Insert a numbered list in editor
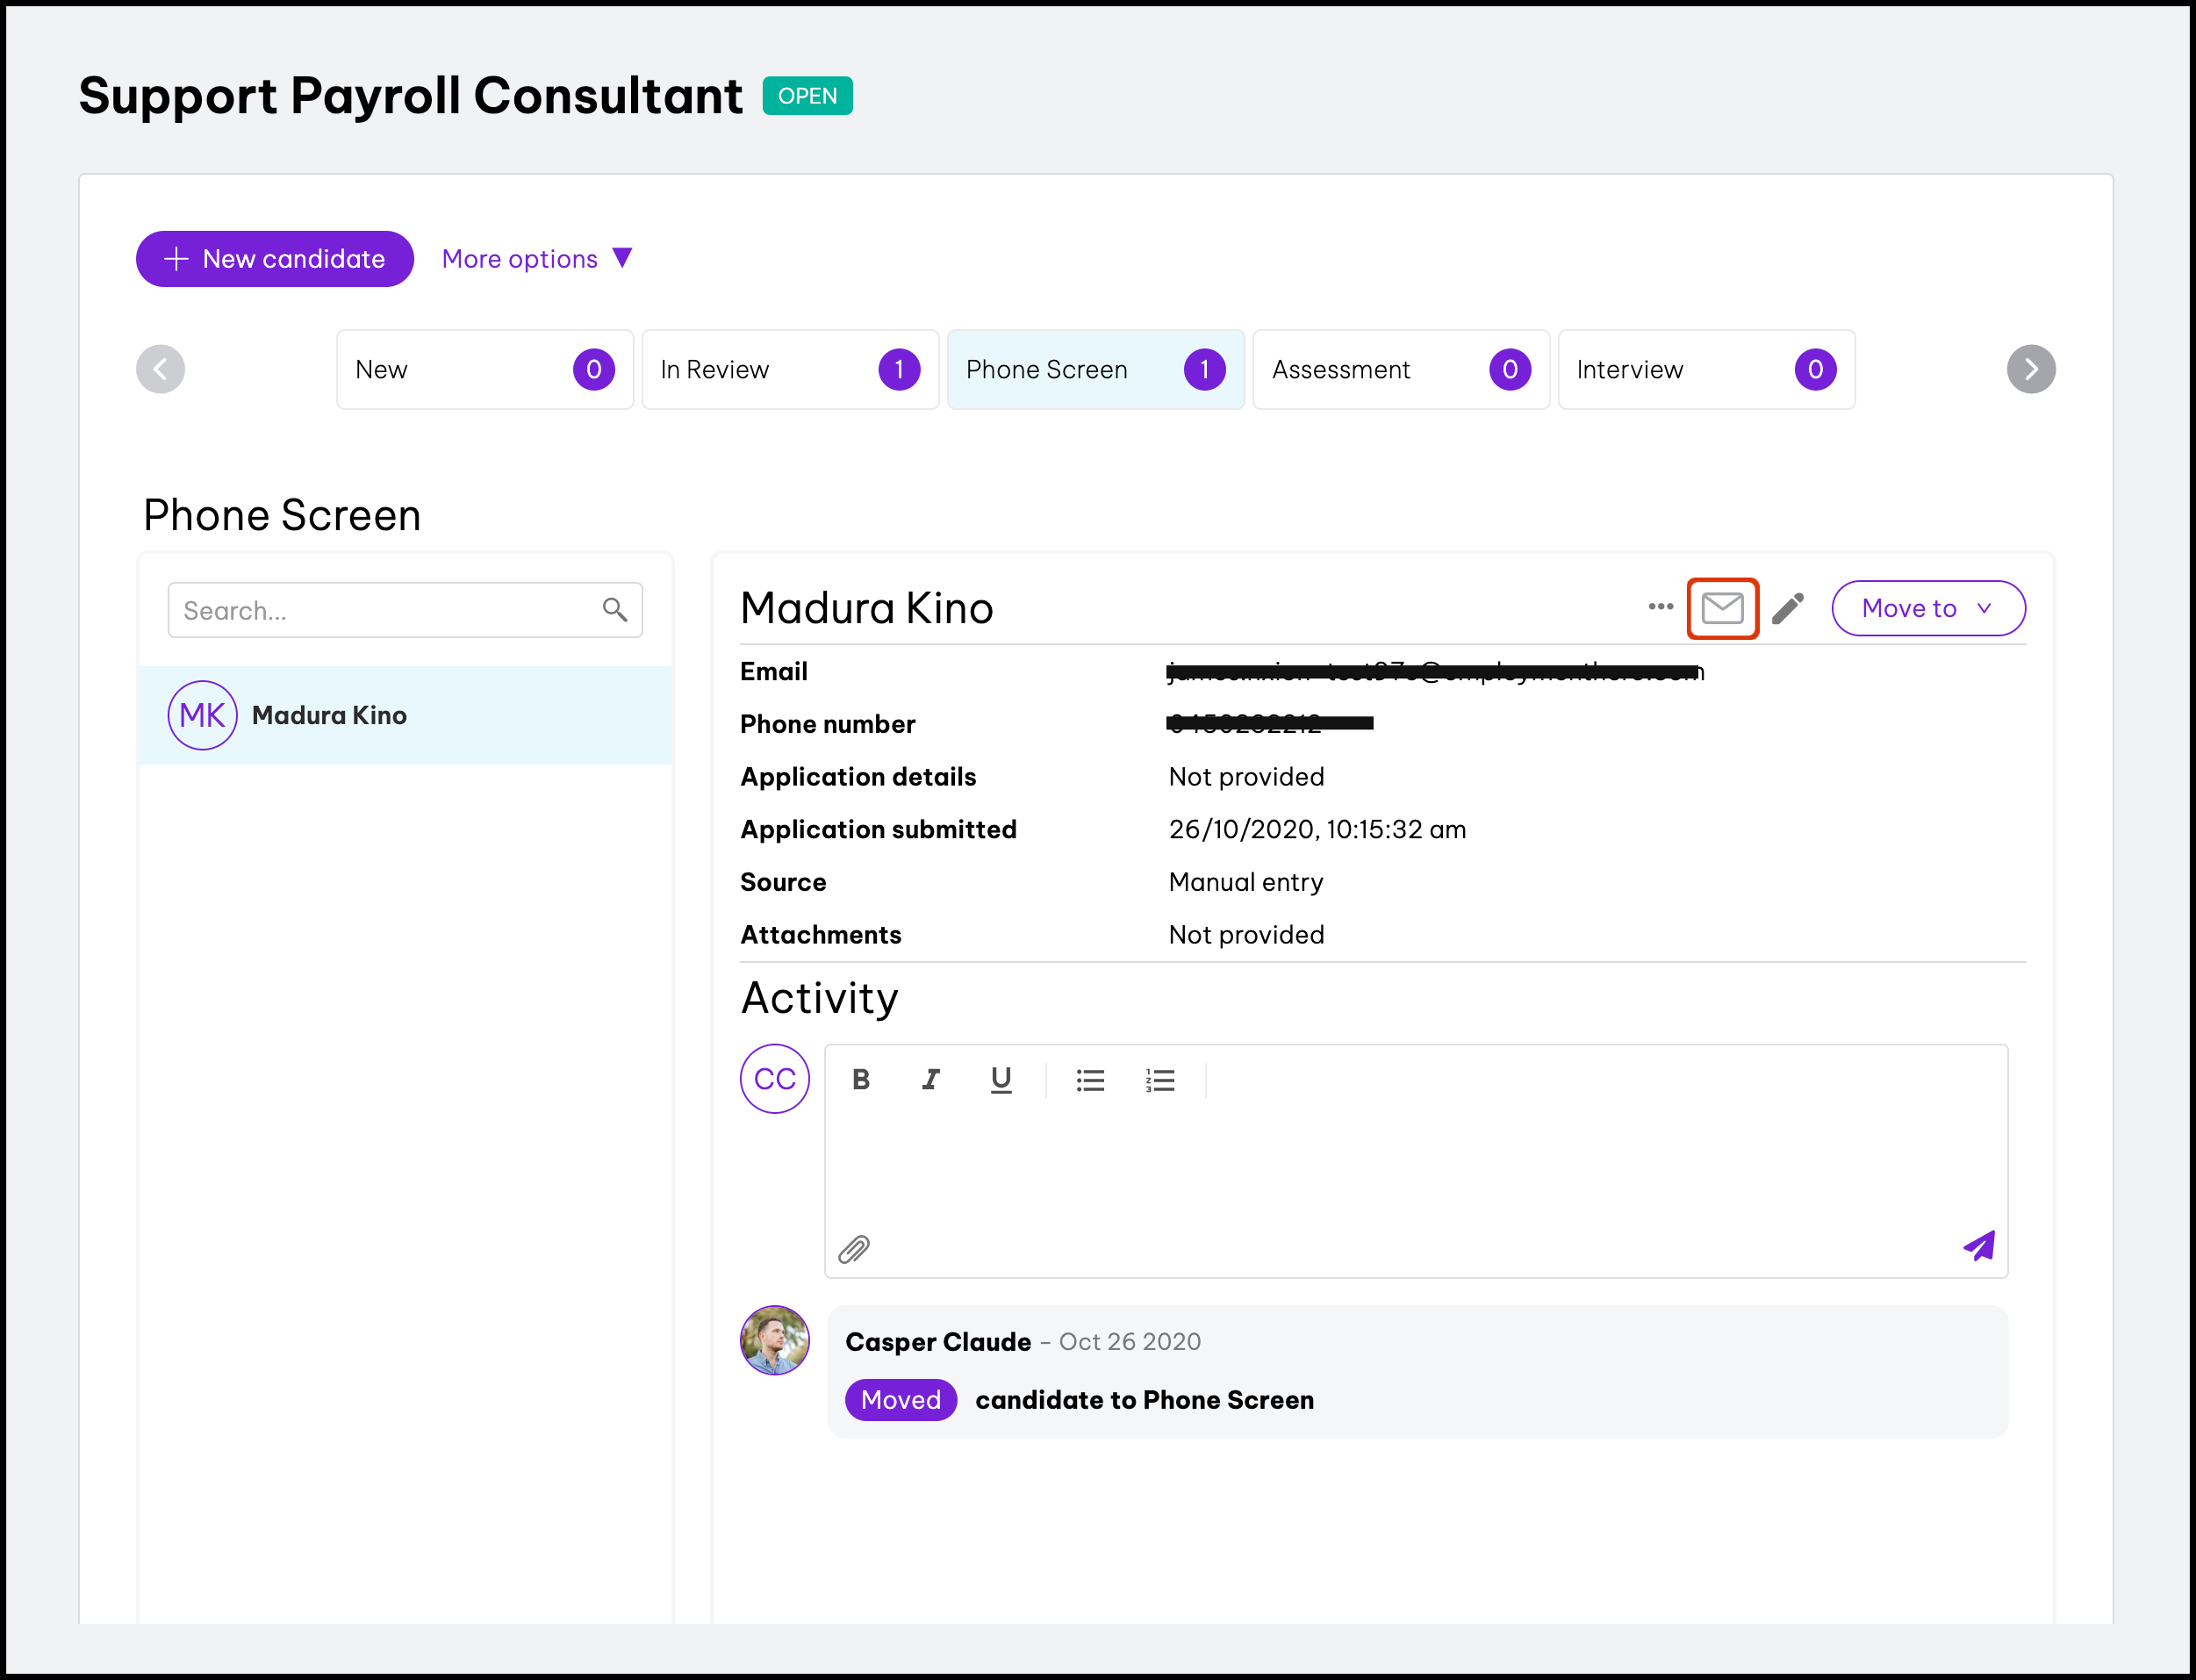Screen dimensions: 2196x1680 coord(1160,1080)
